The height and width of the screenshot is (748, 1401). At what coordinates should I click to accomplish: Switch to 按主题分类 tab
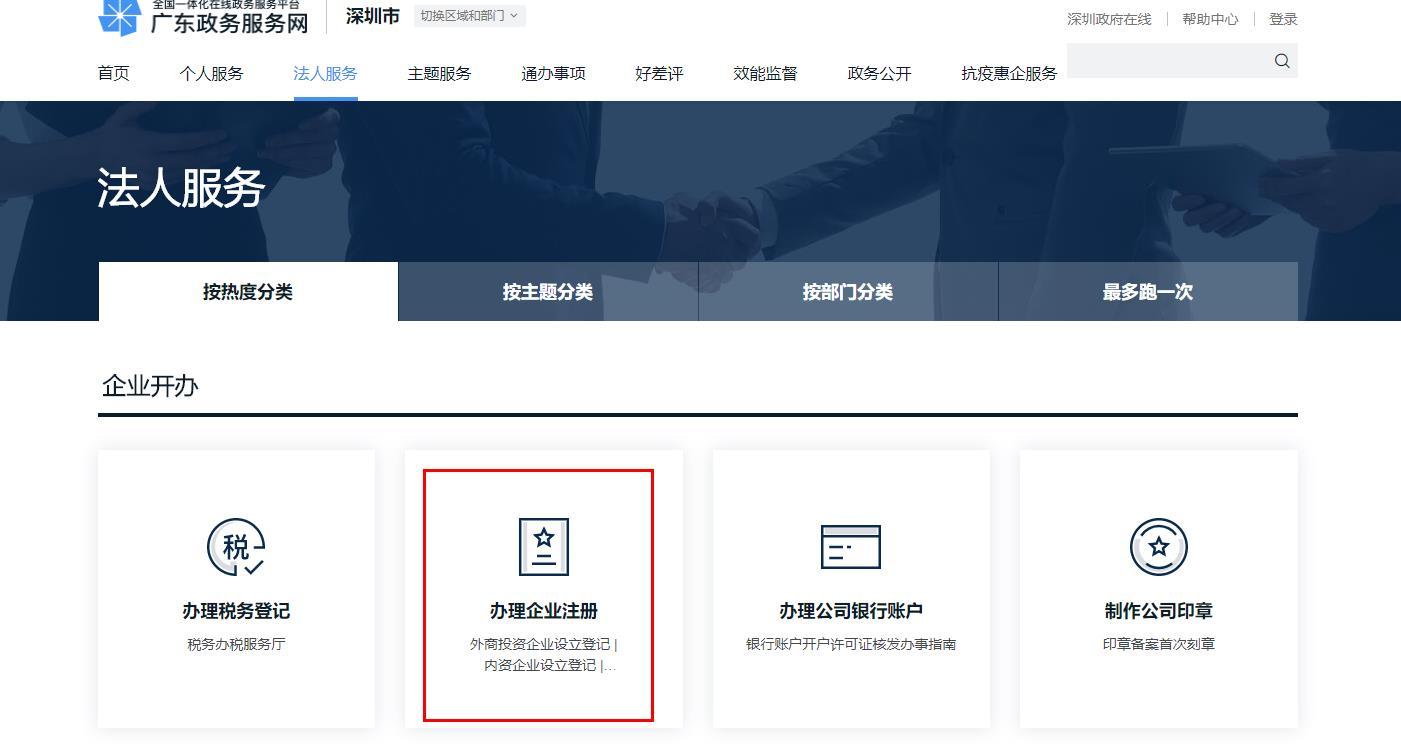tap(548, 292)
